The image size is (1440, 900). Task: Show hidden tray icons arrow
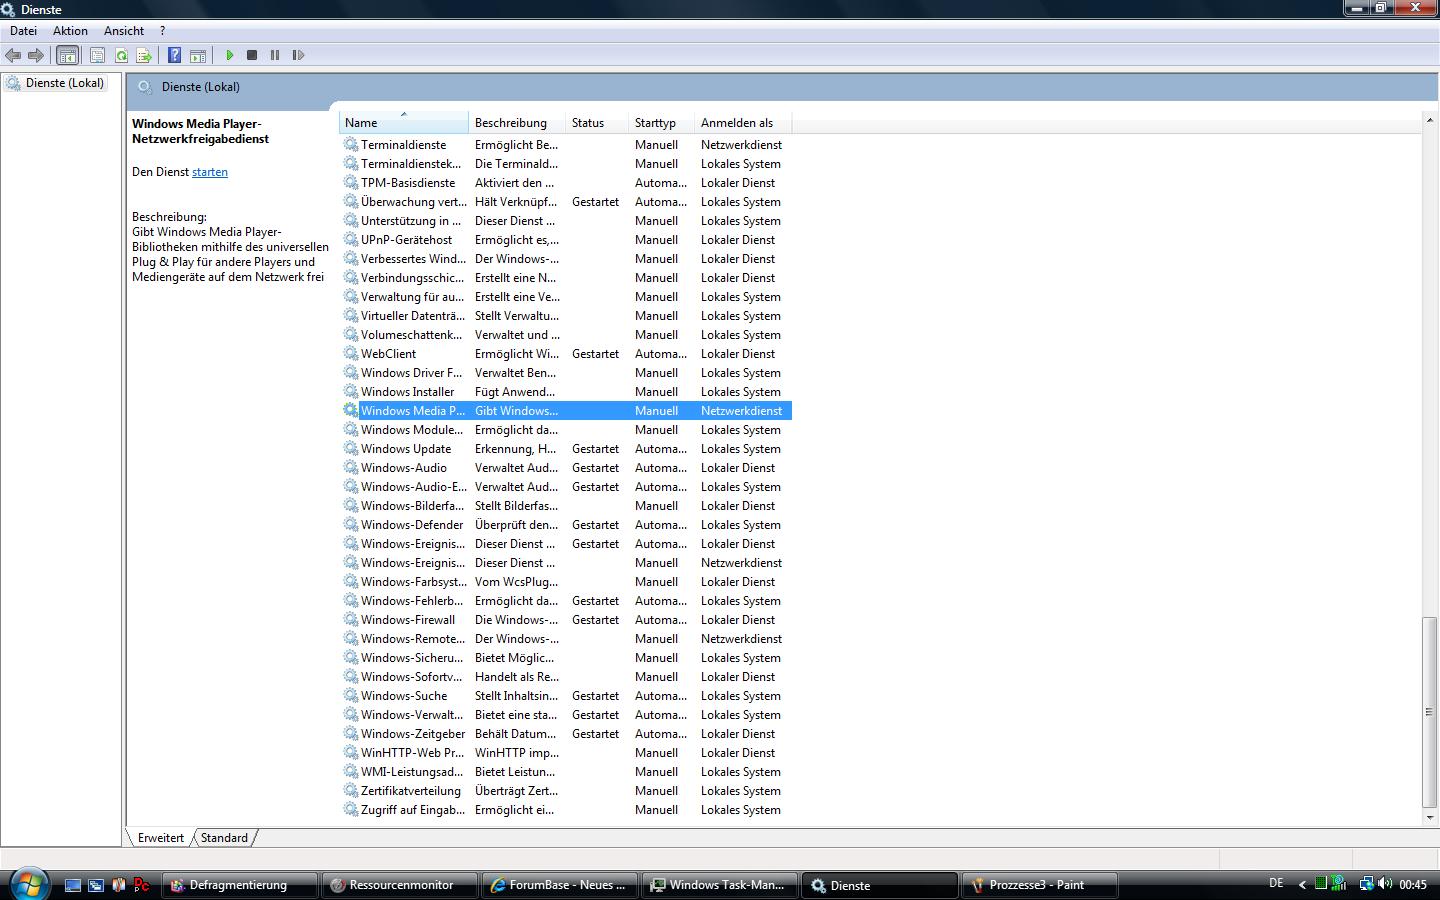pos(1302,884)
